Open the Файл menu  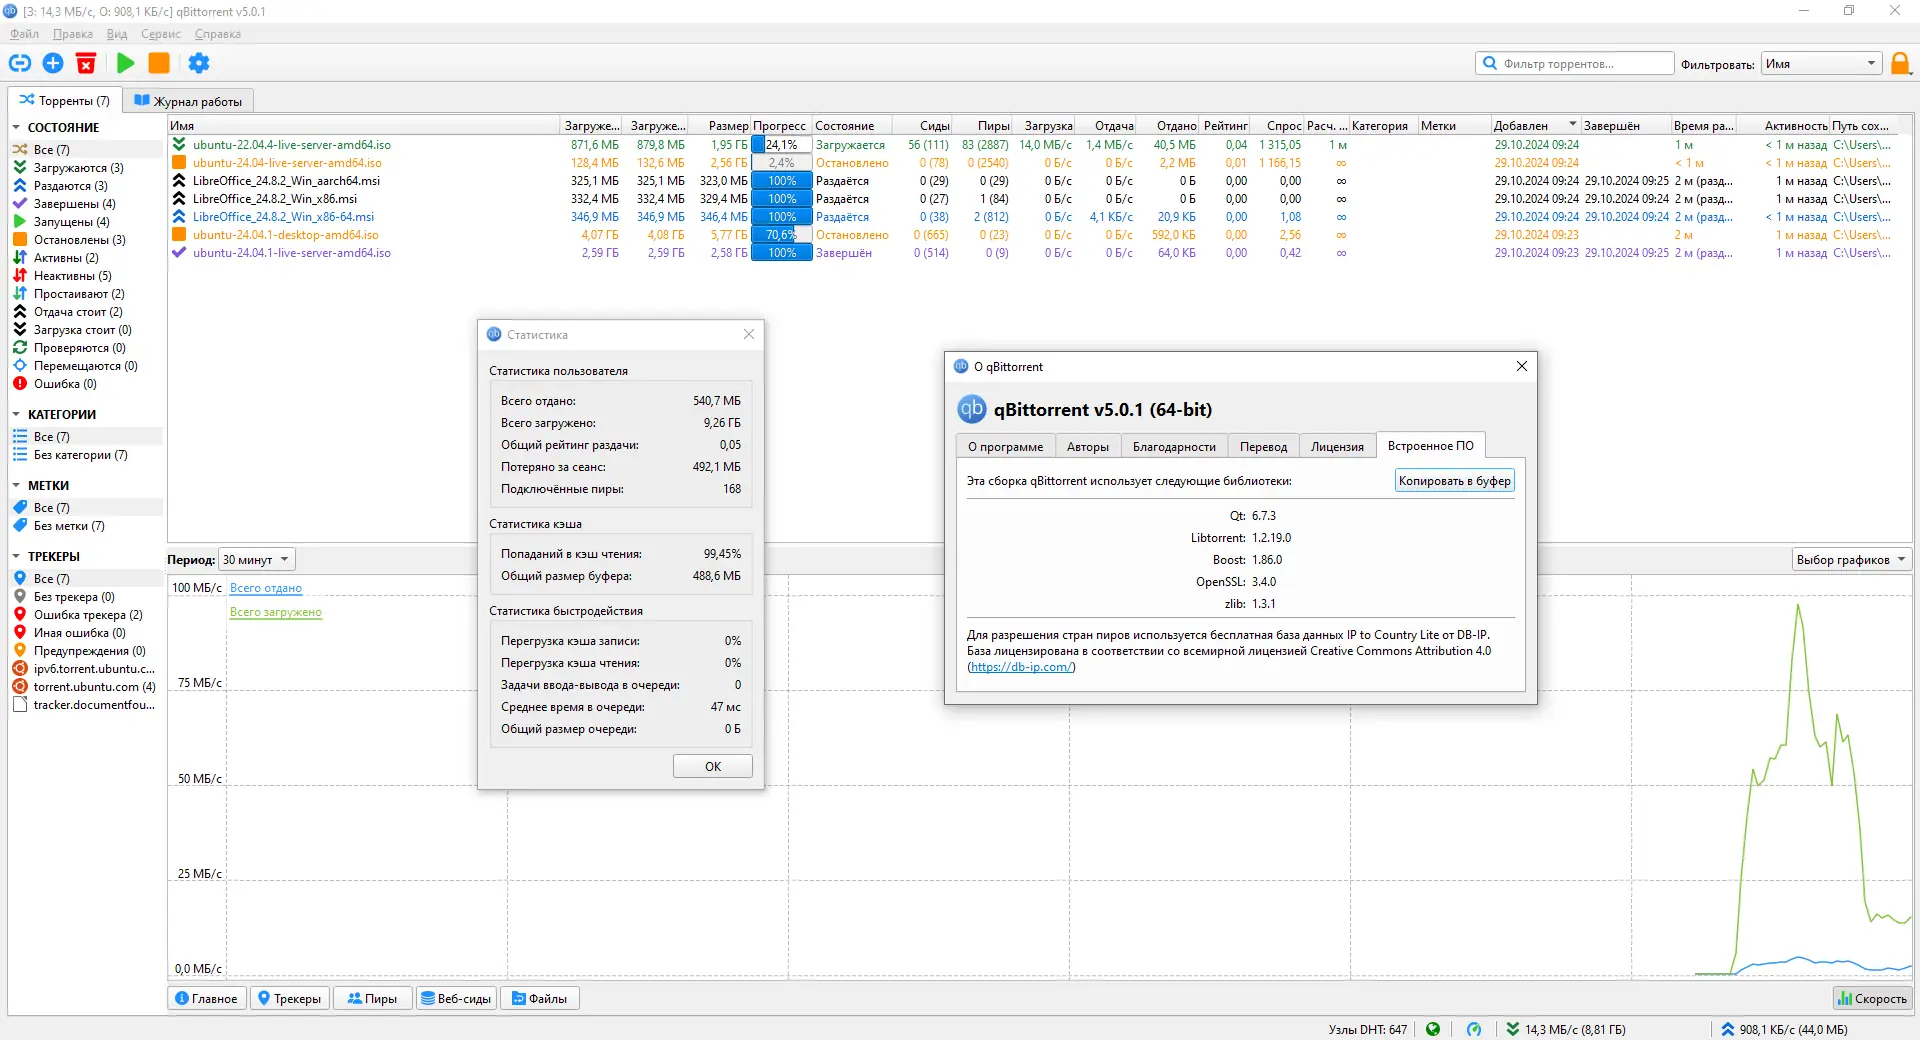click(x=24, y=34)
